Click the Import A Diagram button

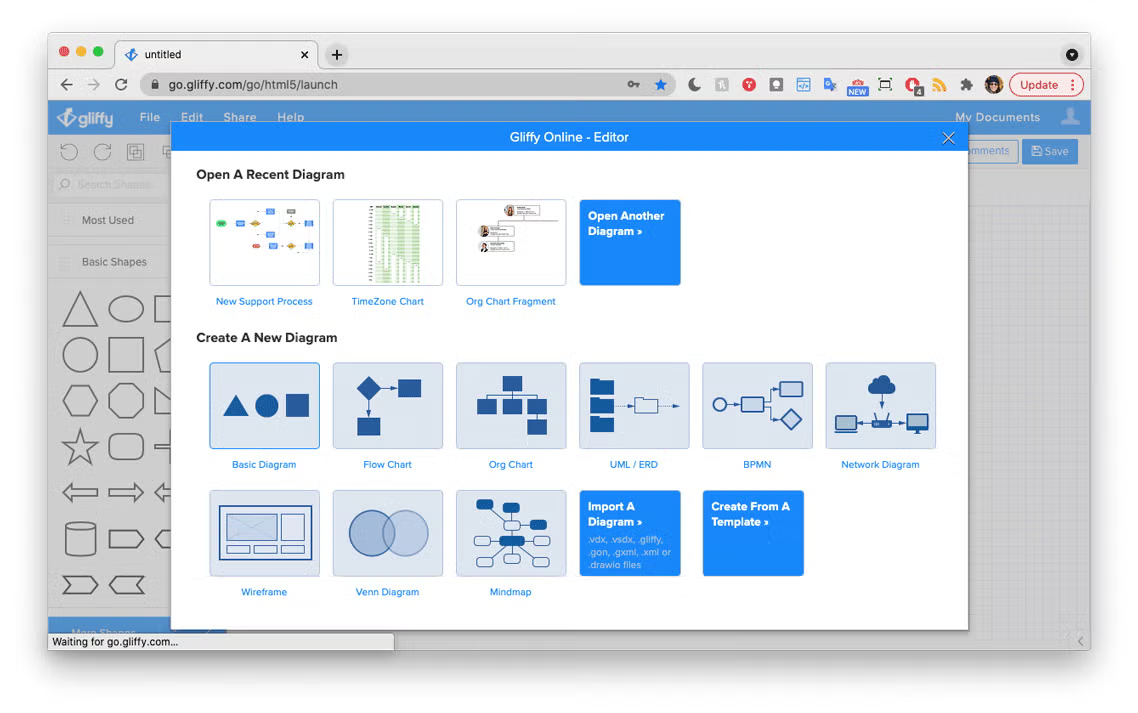630,533
